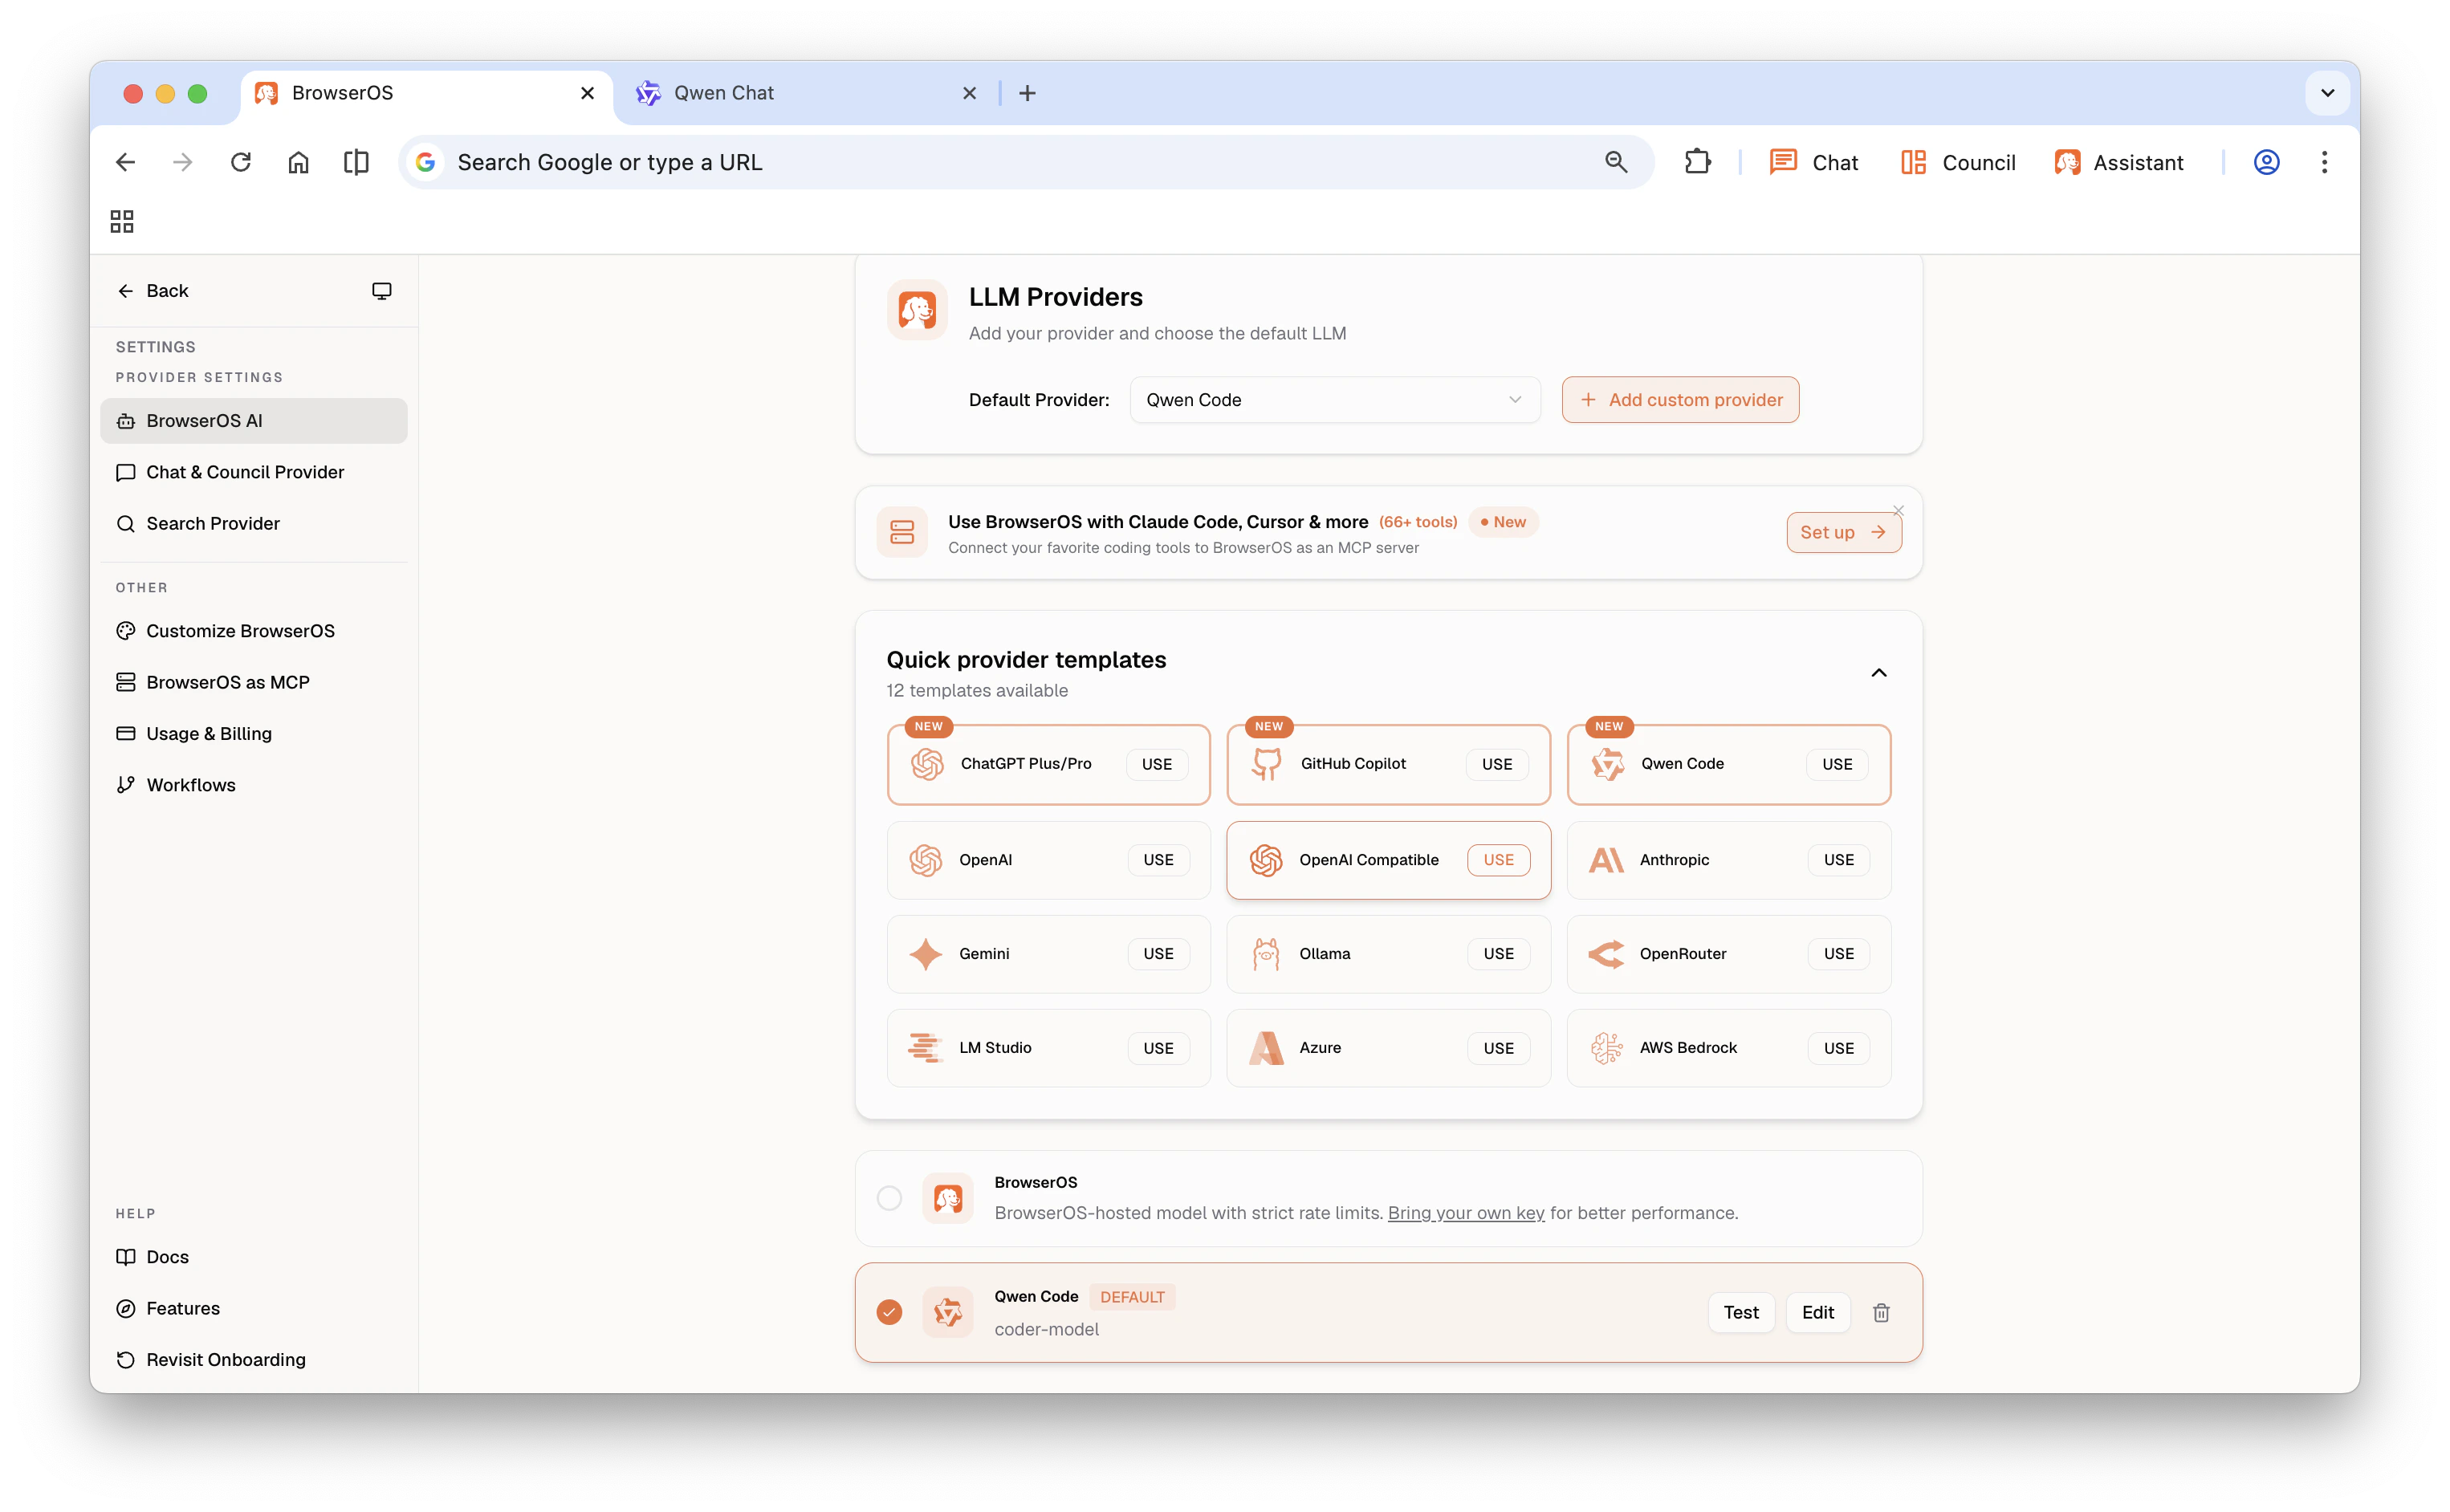Open the extensions puzzle icon
Viewport: 2450px width, 1512px height.
click(1697, 162)
